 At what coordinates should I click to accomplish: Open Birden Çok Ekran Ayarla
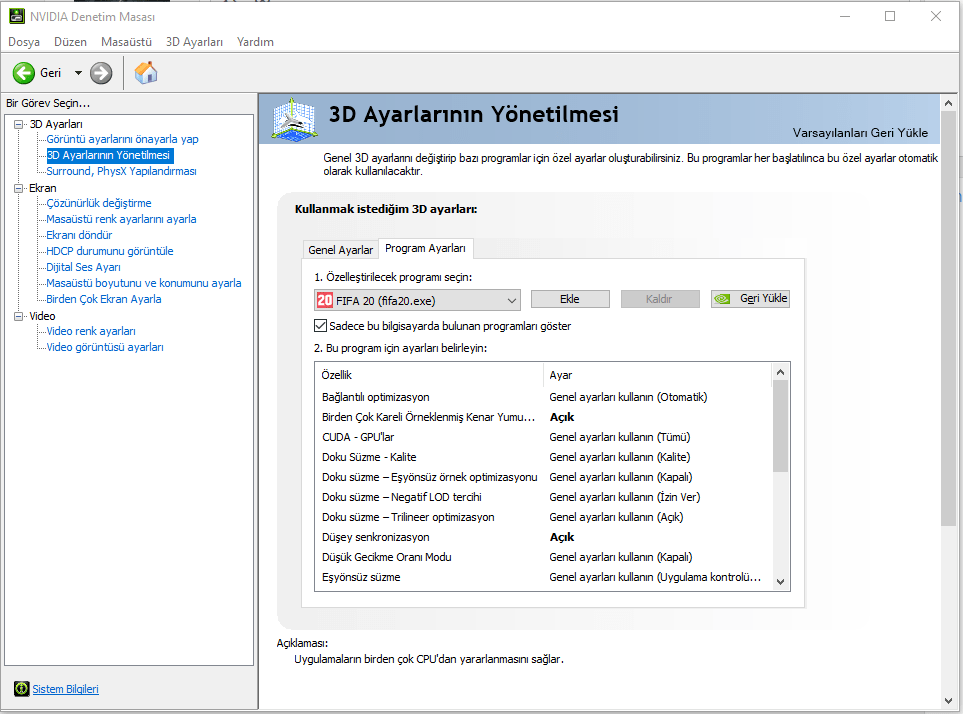coord(104,299)
